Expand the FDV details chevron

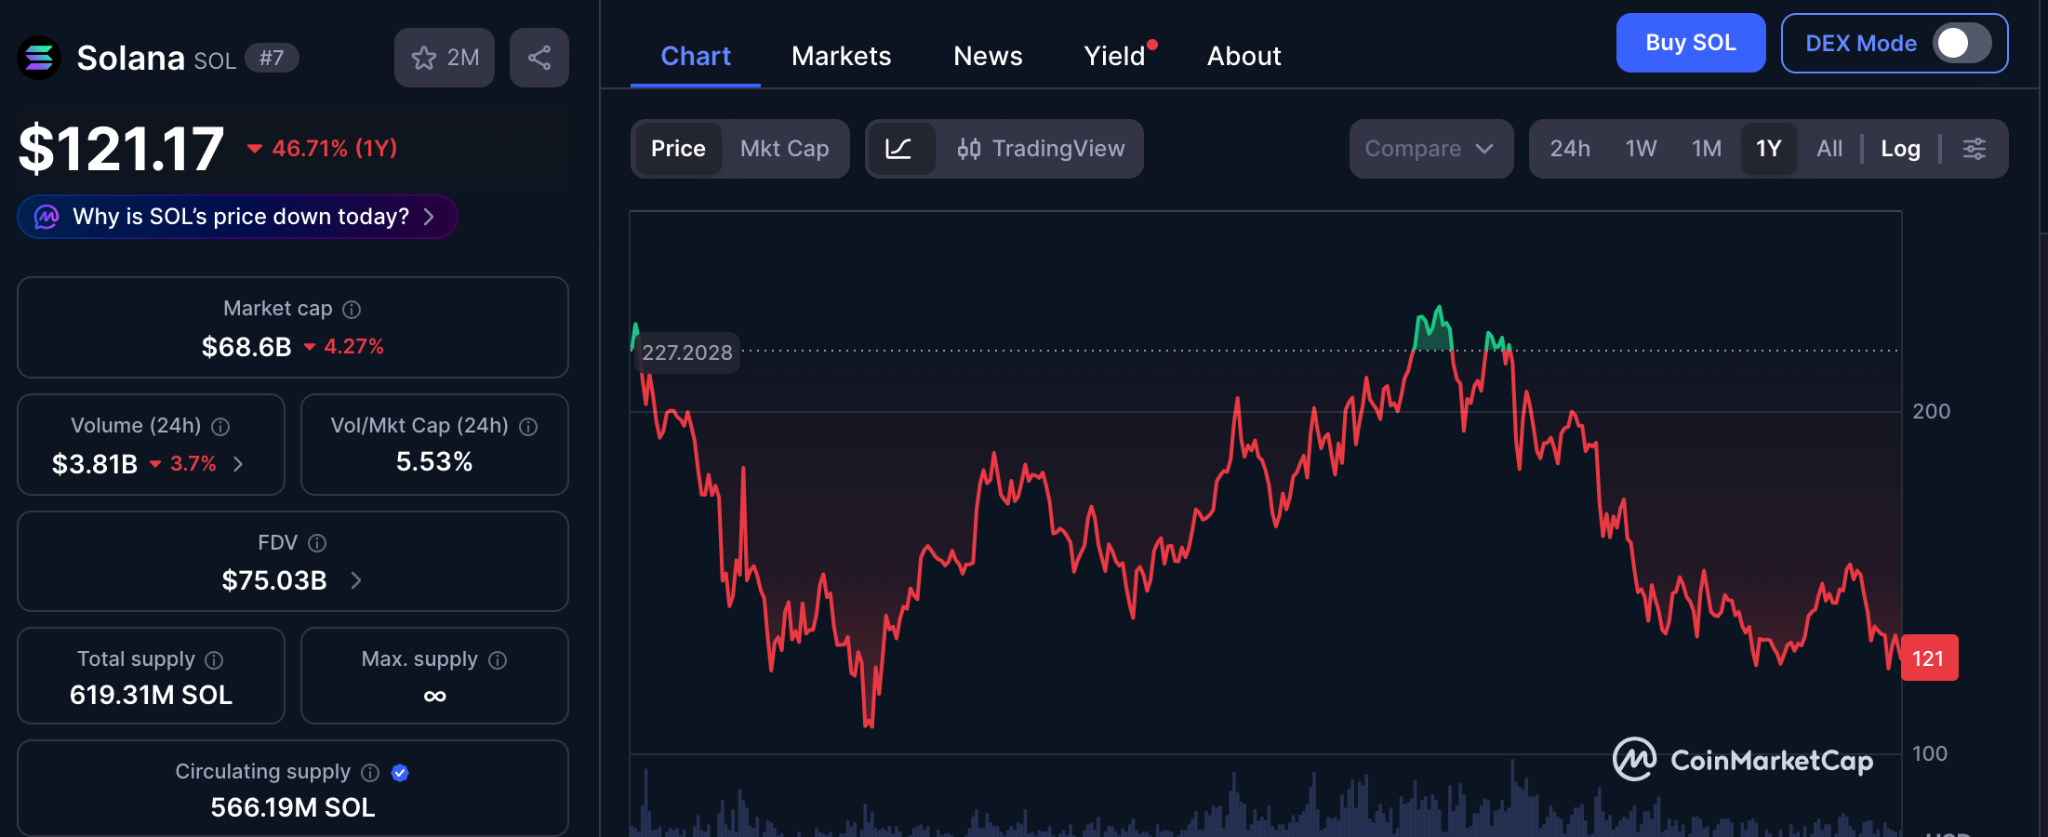pos(356,580)
